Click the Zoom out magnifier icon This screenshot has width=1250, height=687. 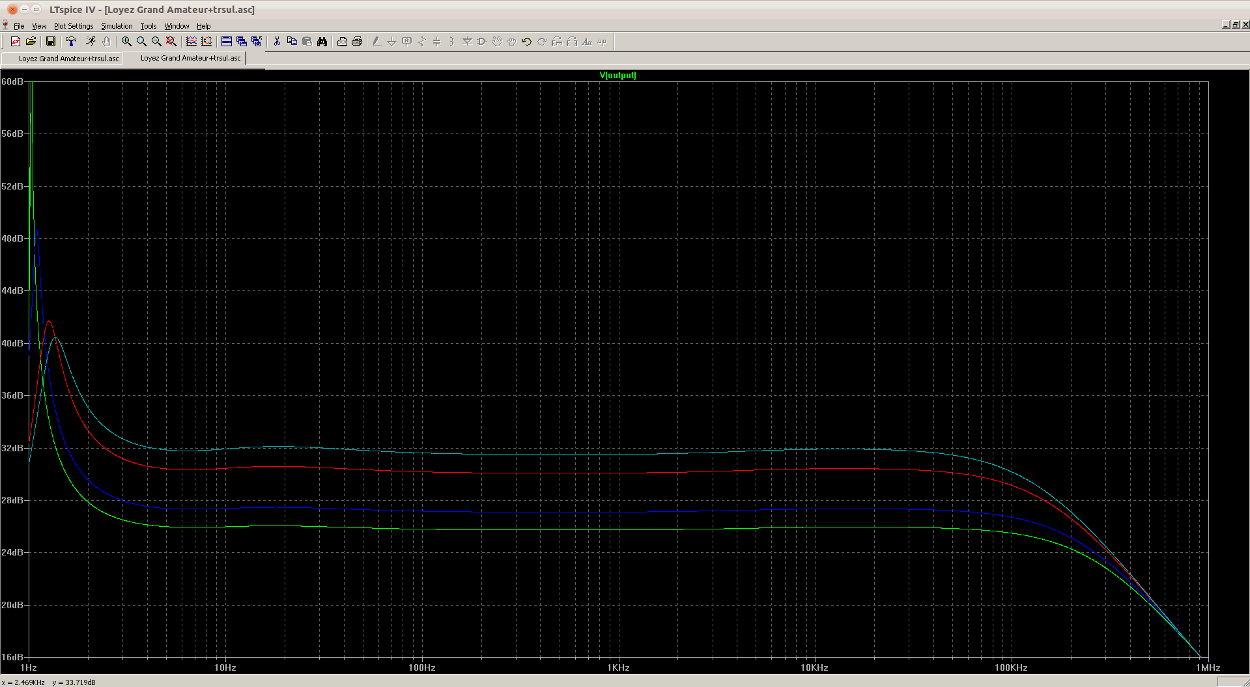(x=157, y=41)
